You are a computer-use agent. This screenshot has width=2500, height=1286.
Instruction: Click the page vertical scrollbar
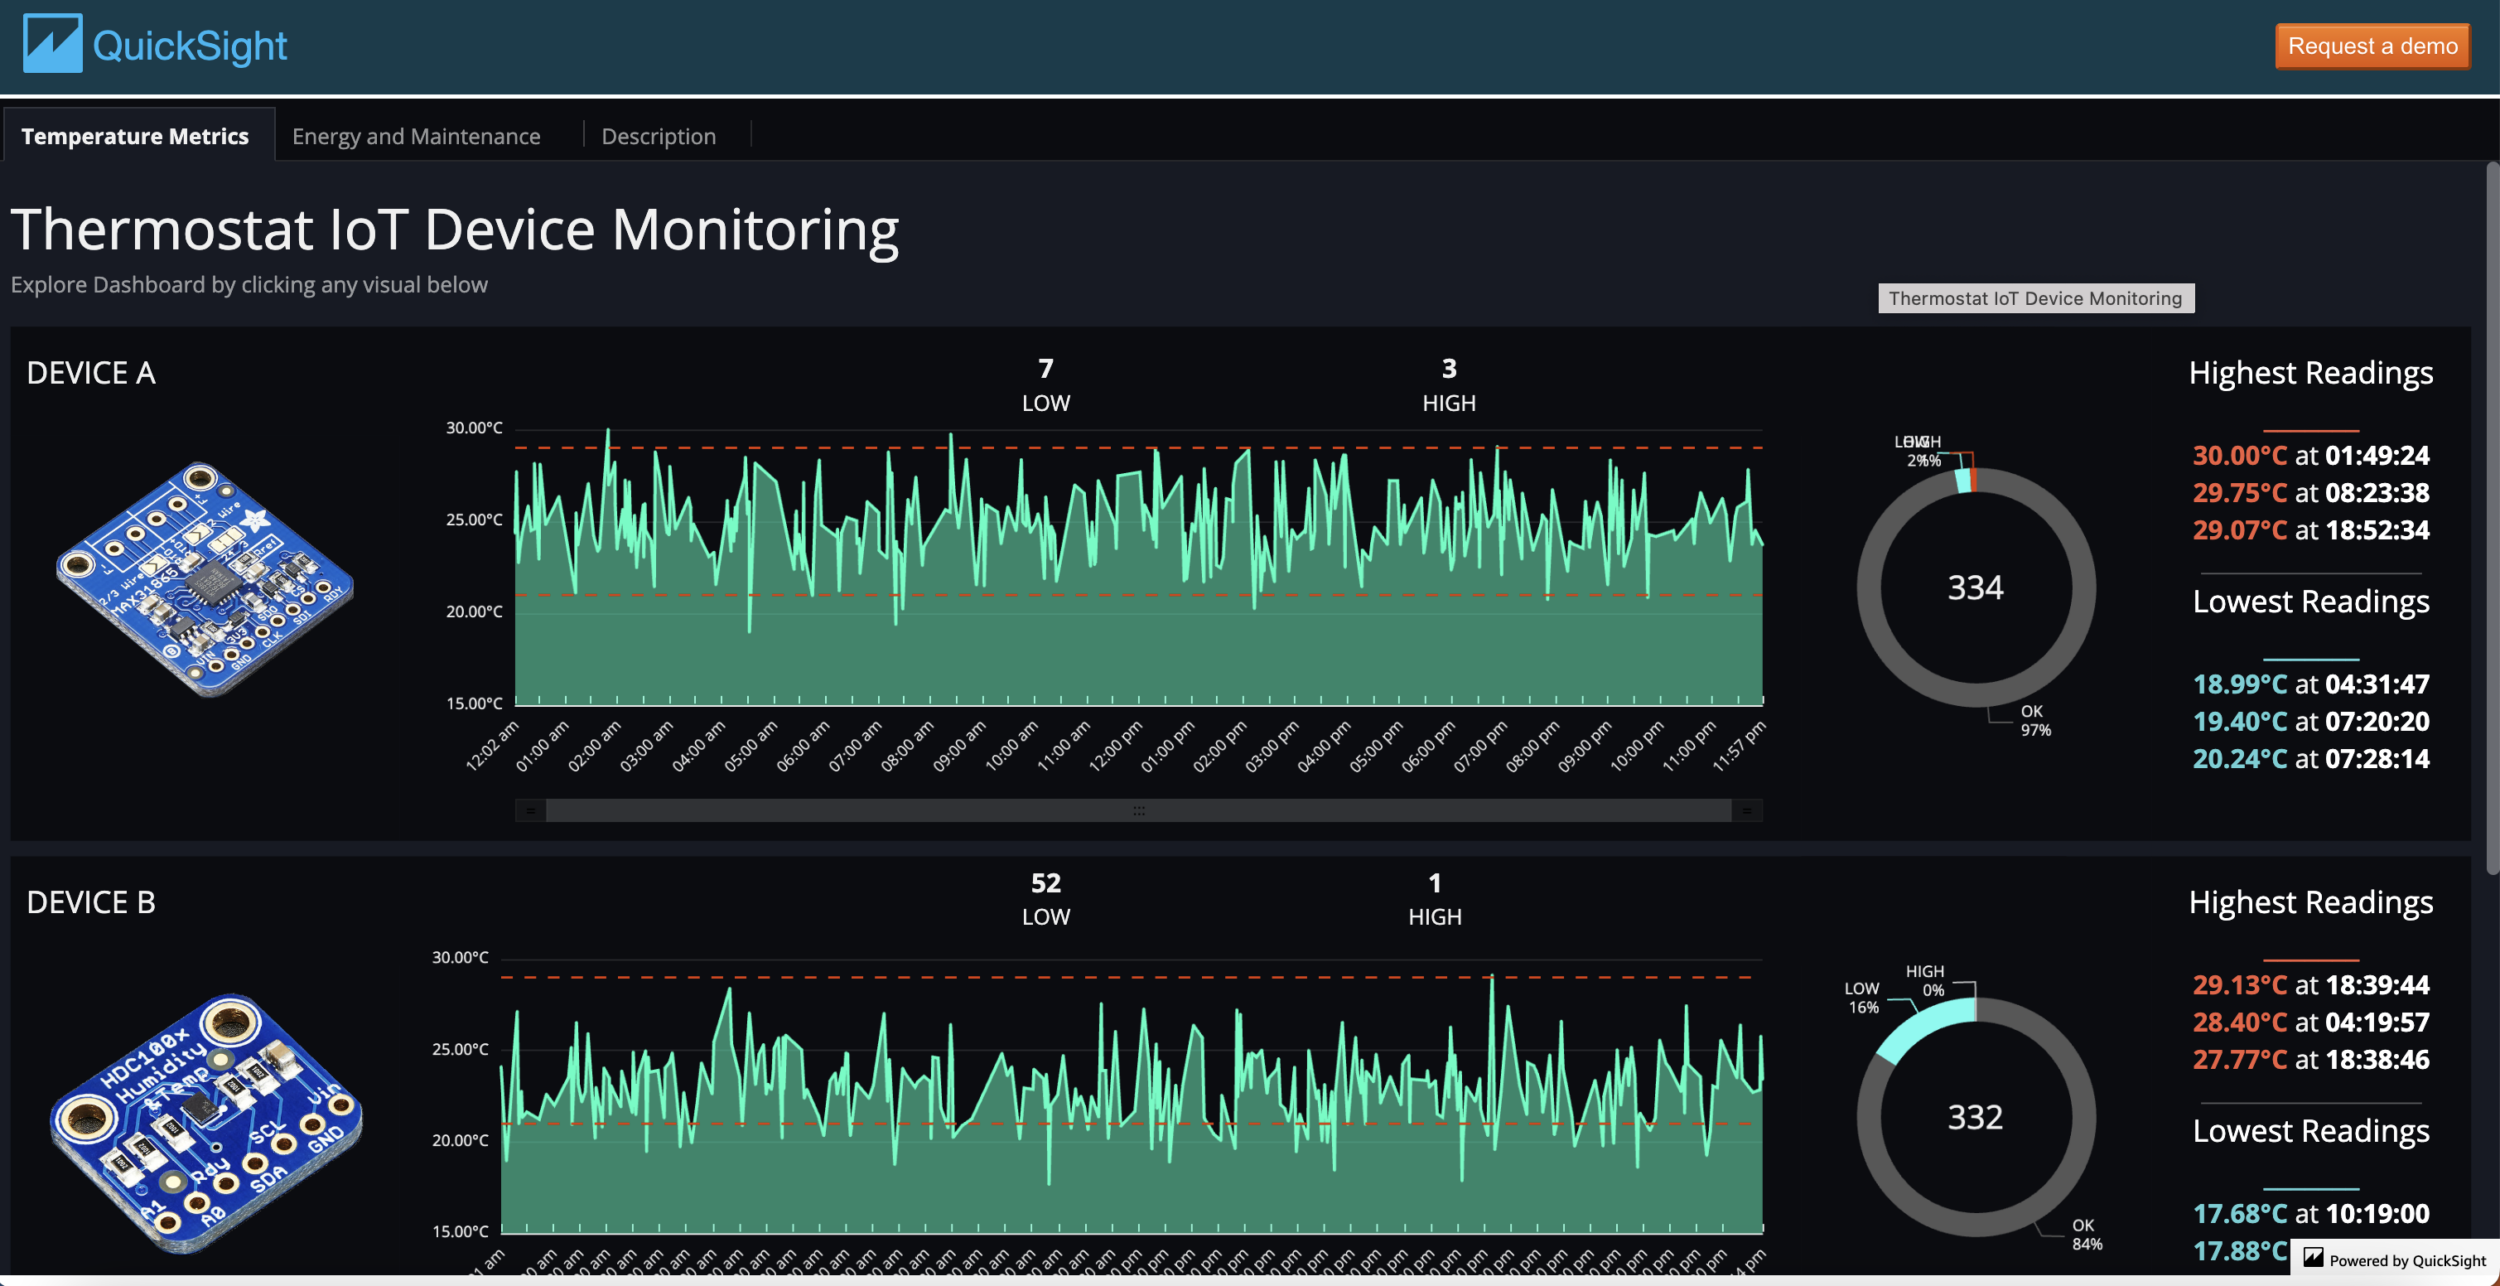tap(2492, 517)
